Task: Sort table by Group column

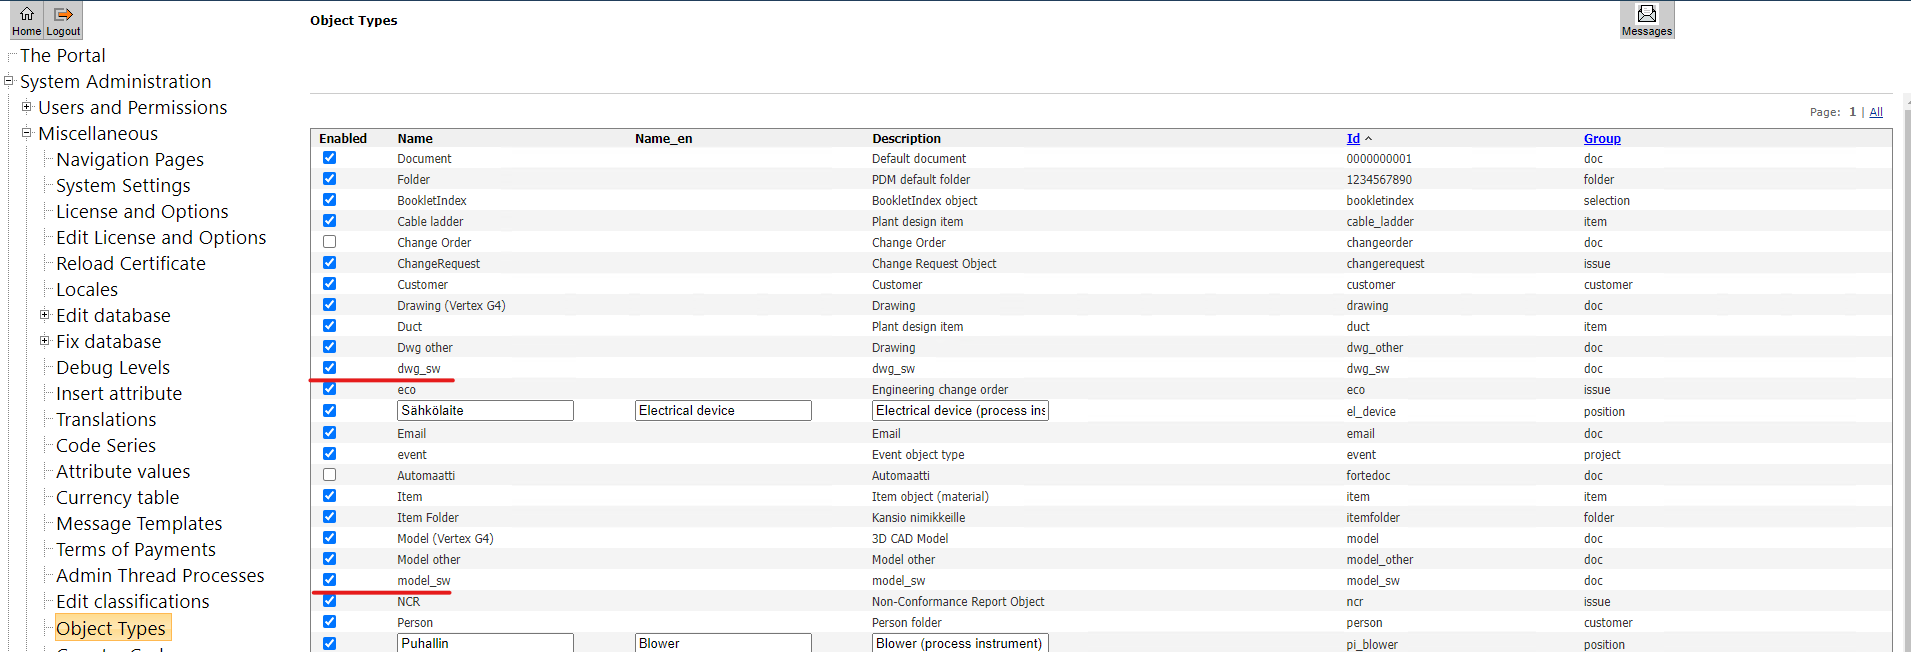Action: 1601,139
